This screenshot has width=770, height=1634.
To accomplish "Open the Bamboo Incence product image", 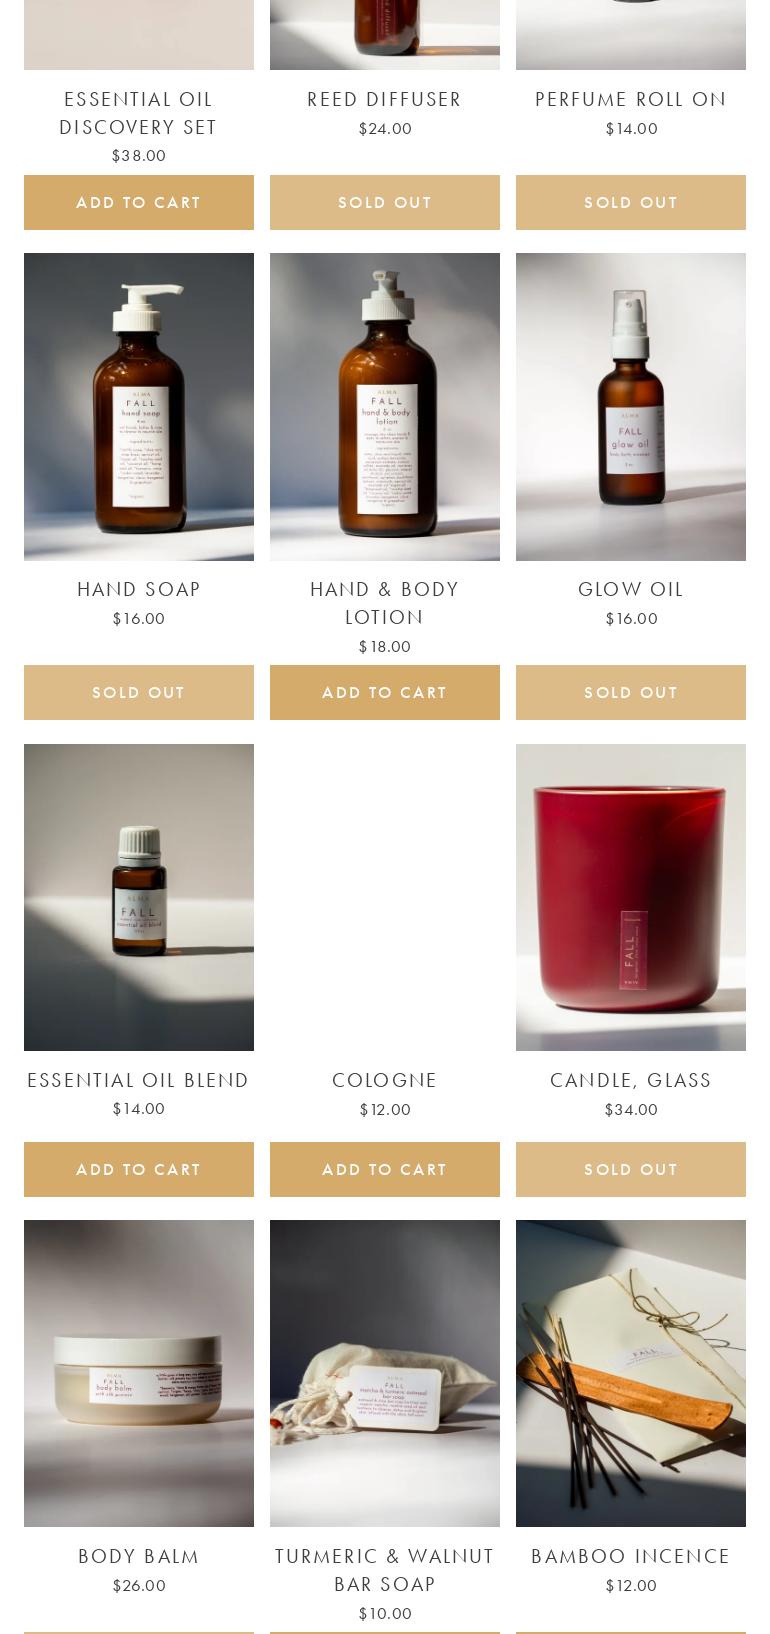I will point(631,1373).
